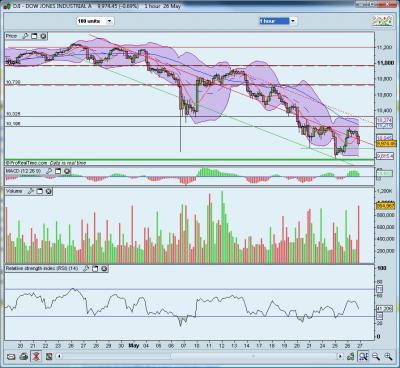The height and width of the screenshot is (368, 400).
Task: Open RSI indicator settings wrench
Action: 86,268
